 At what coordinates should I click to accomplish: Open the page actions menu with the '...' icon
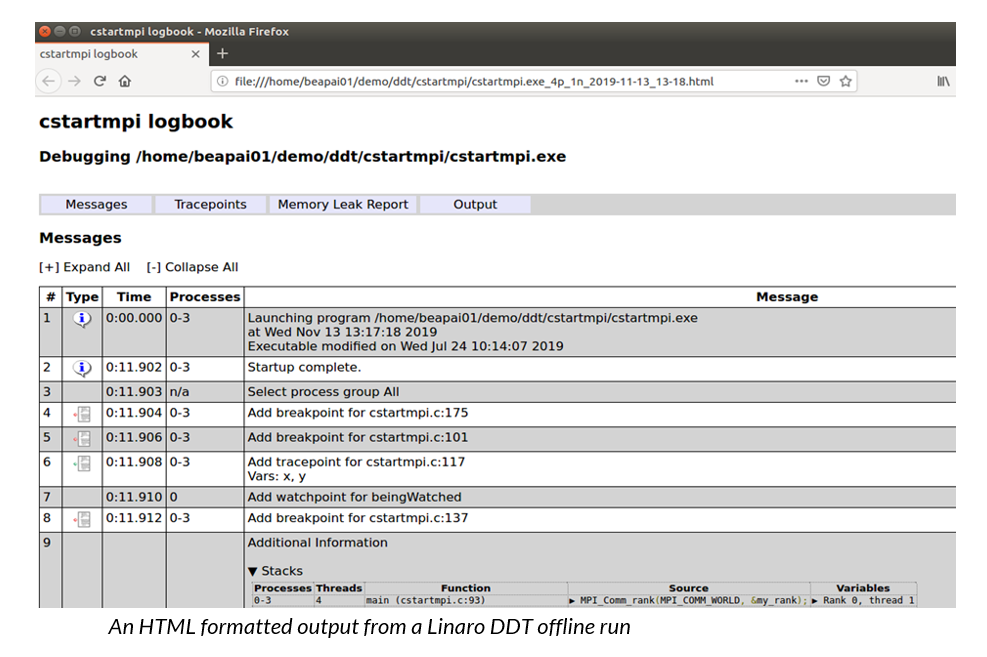pyautogui.click(x=801, y=81)
